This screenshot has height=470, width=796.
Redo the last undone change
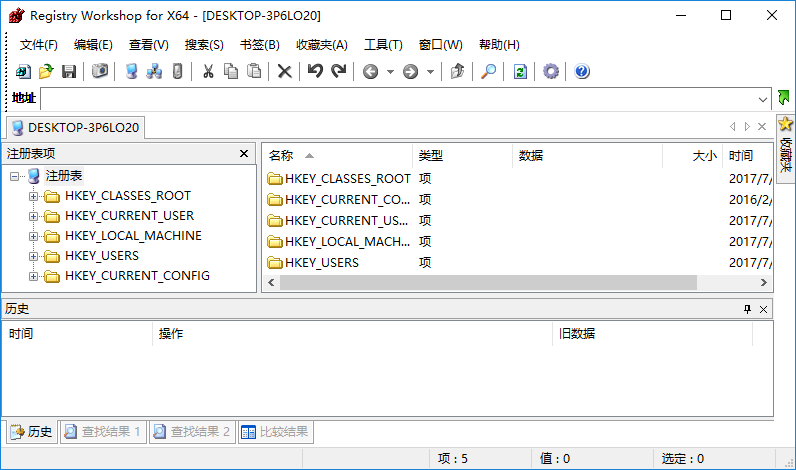pos(339,71)
